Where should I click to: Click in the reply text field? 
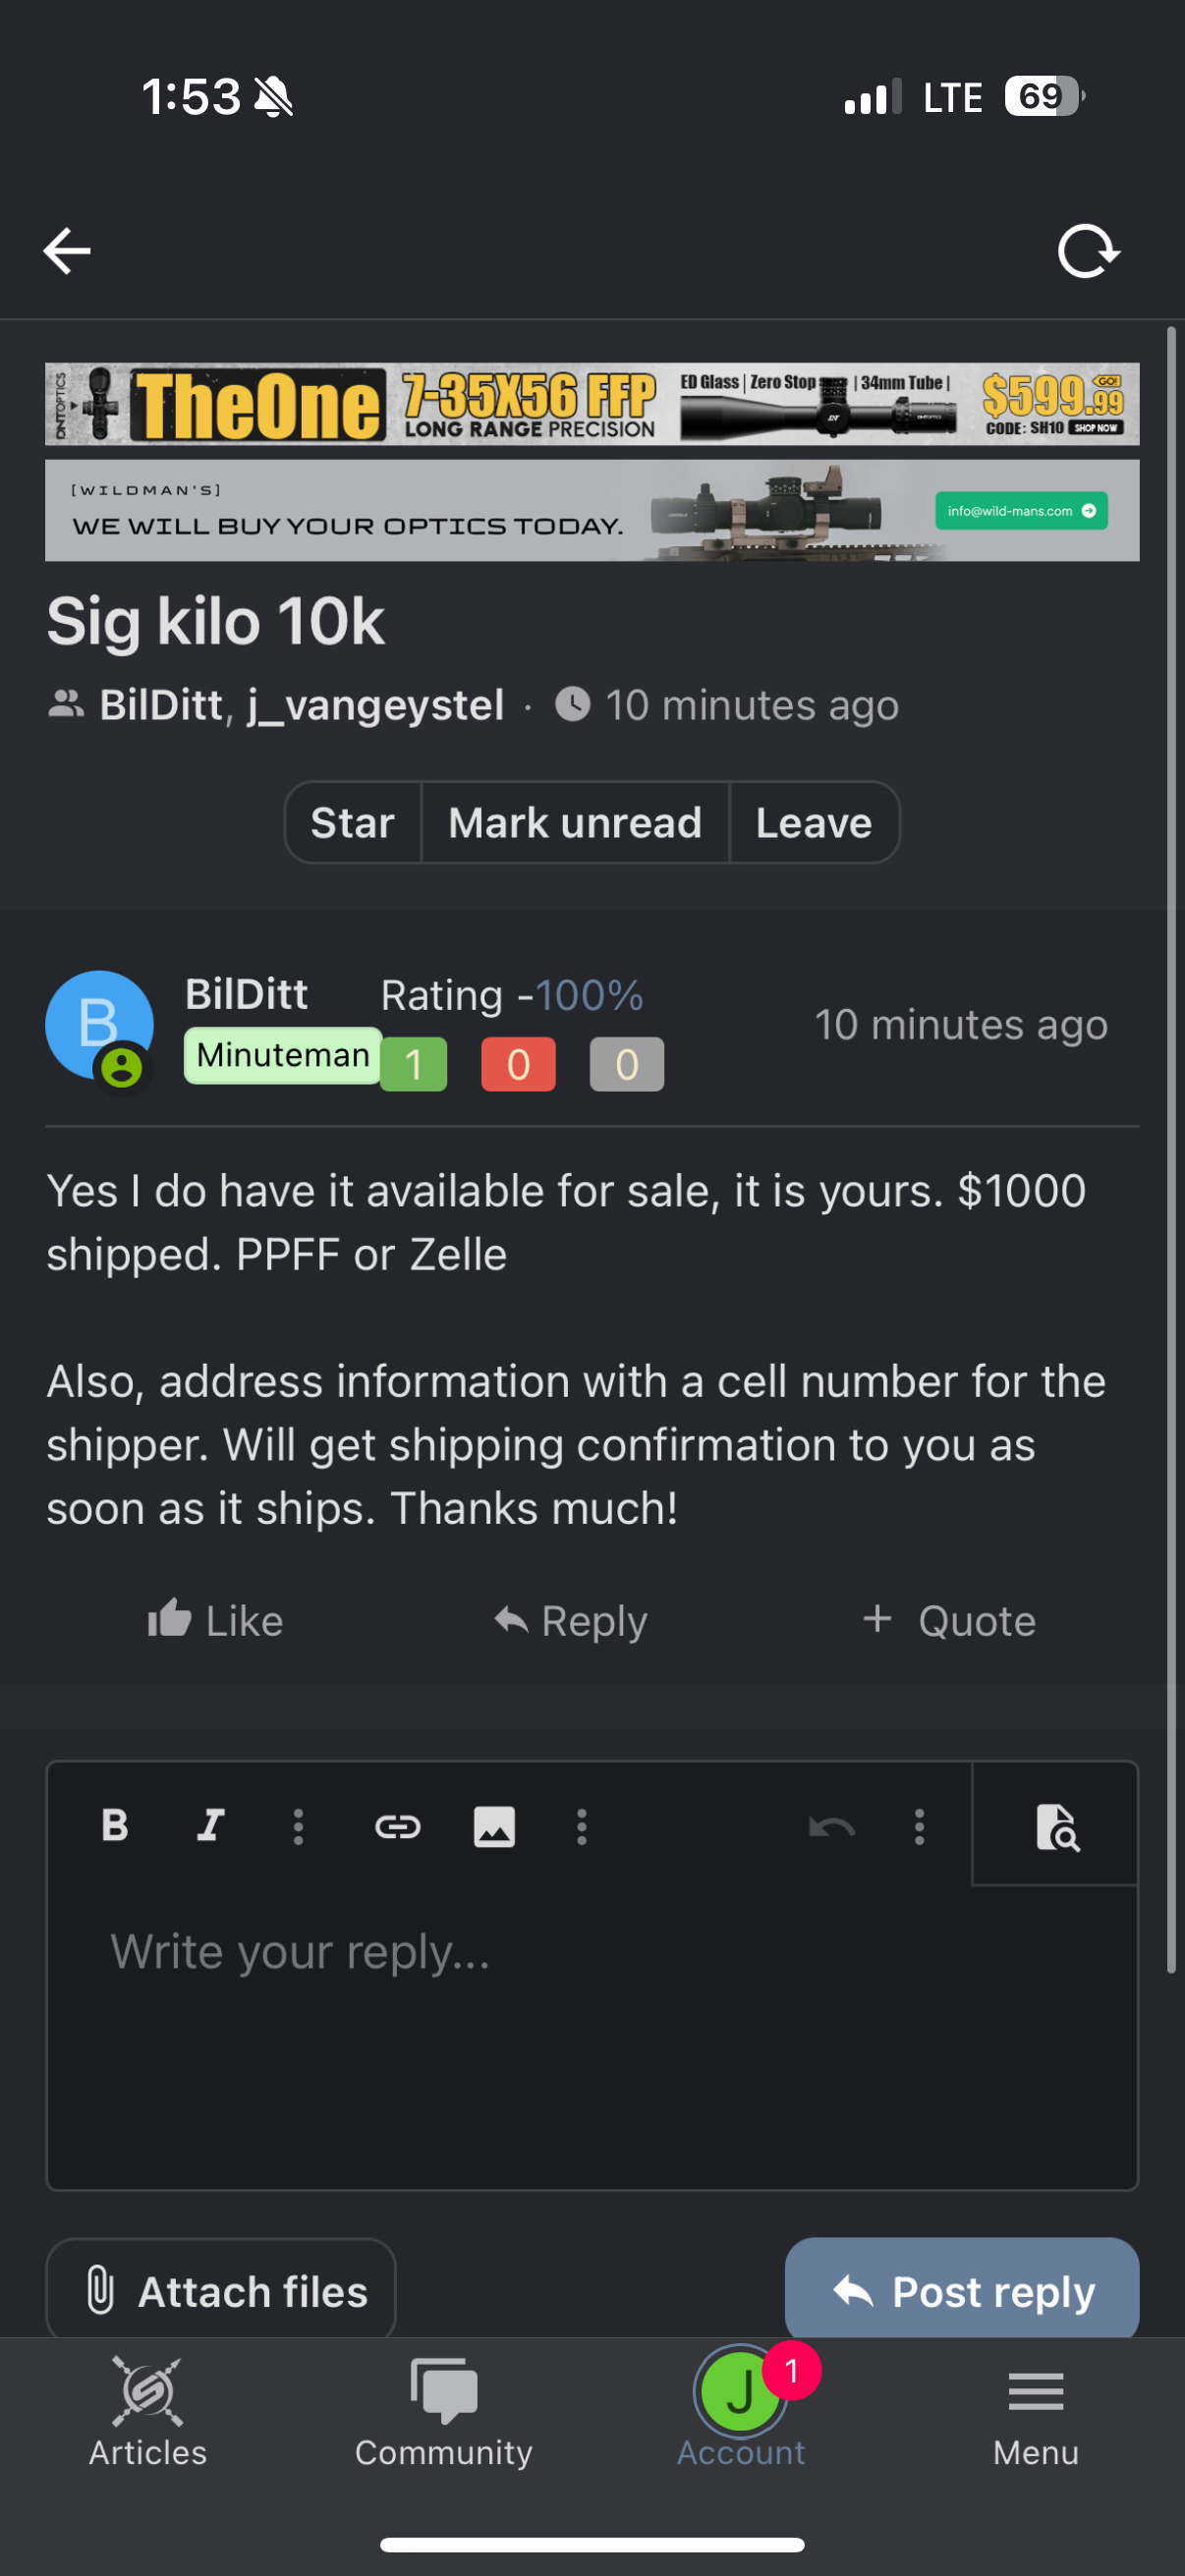click(x=592, y=2030)
